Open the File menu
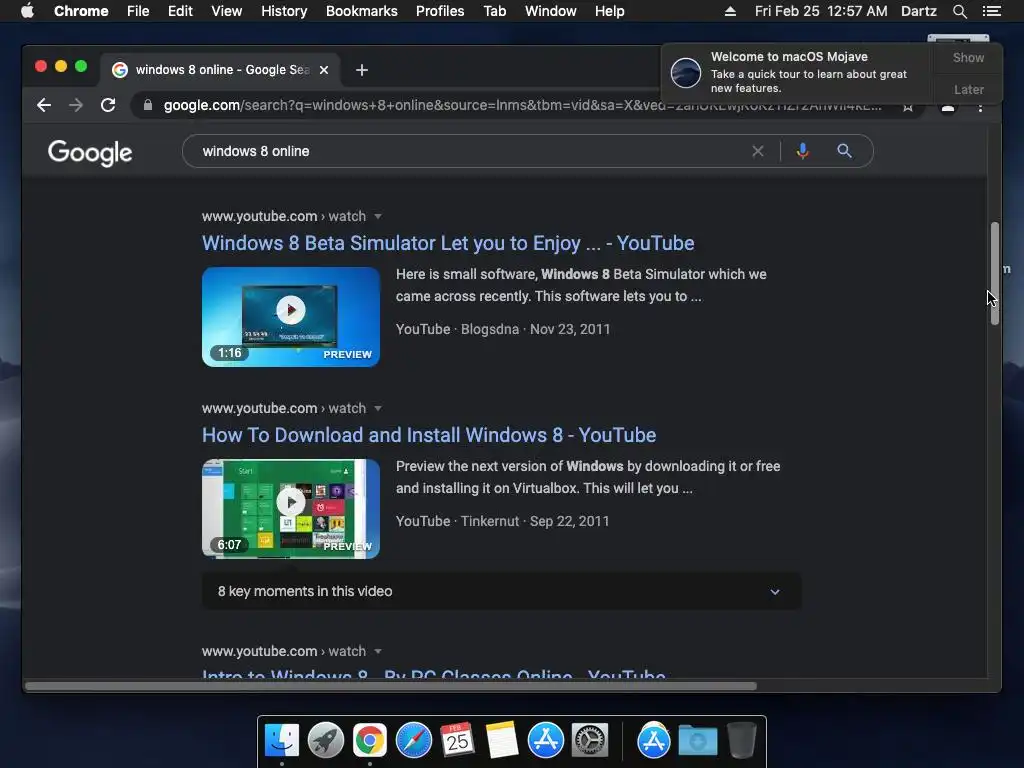This screenshot has height=768, width=1024. [x=138, y=11]
